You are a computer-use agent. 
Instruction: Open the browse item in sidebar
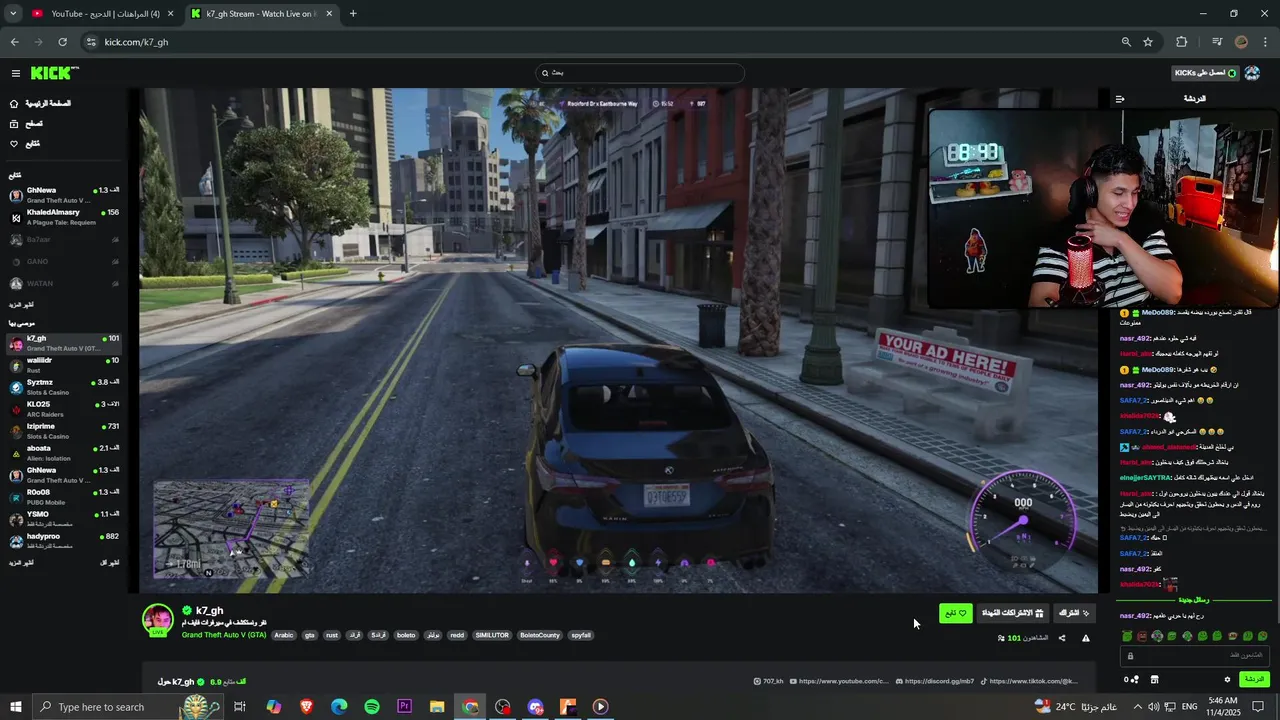tap(26, 124)
